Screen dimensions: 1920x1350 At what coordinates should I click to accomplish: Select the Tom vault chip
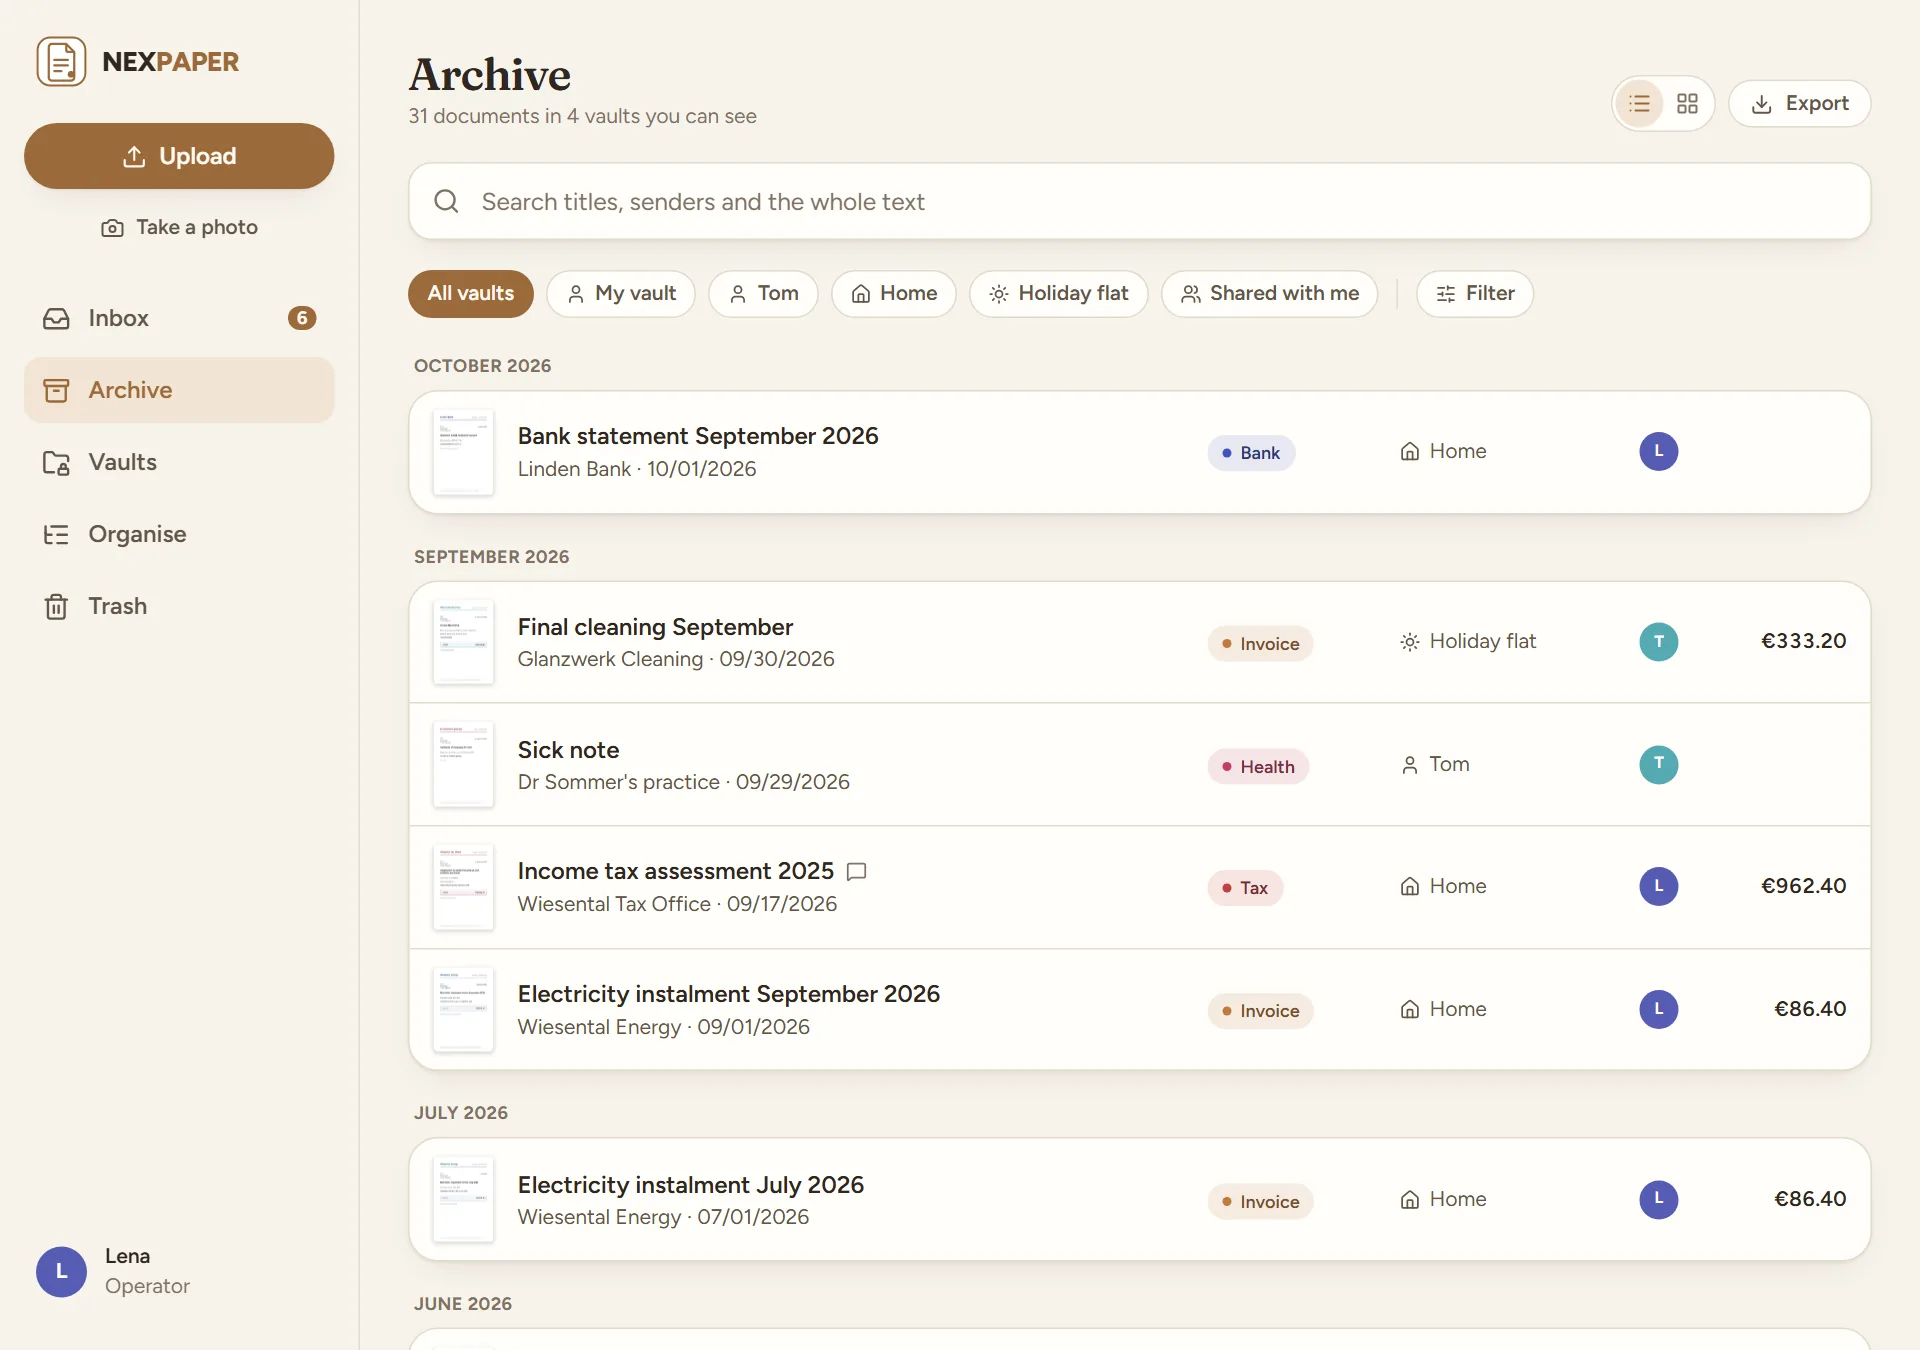[763, 293]
